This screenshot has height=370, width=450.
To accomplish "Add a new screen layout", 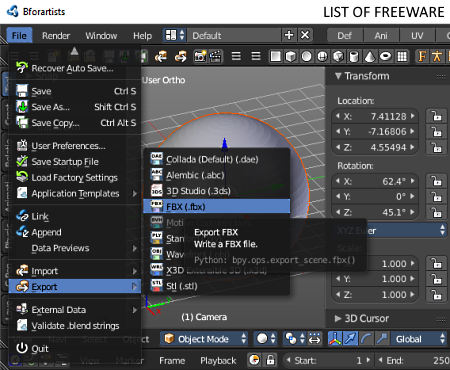I will [x=289, y=35].
